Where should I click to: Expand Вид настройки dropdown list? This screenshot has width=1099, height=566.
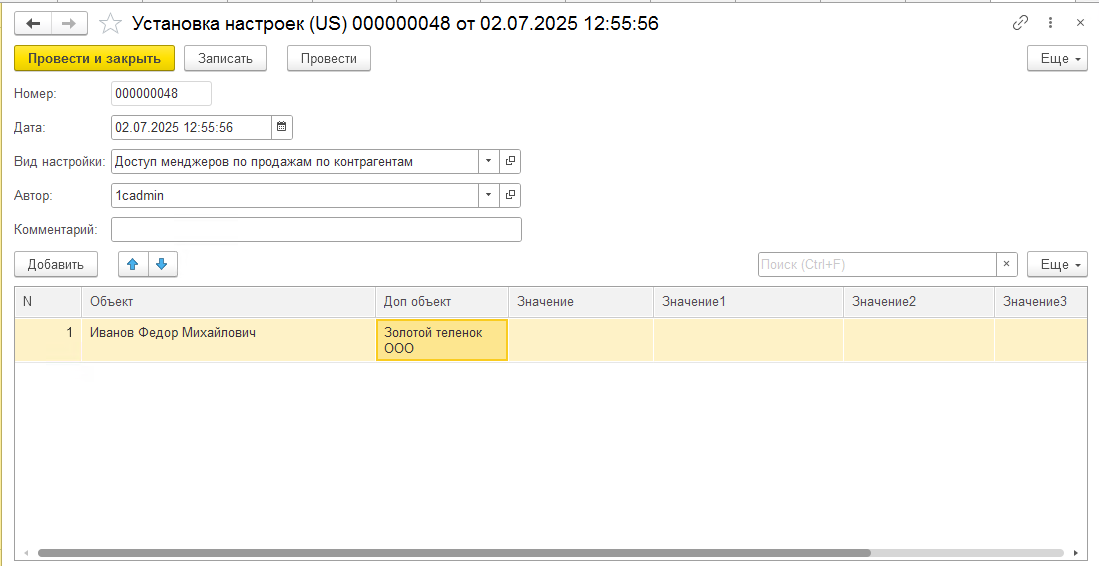point(488,161)
